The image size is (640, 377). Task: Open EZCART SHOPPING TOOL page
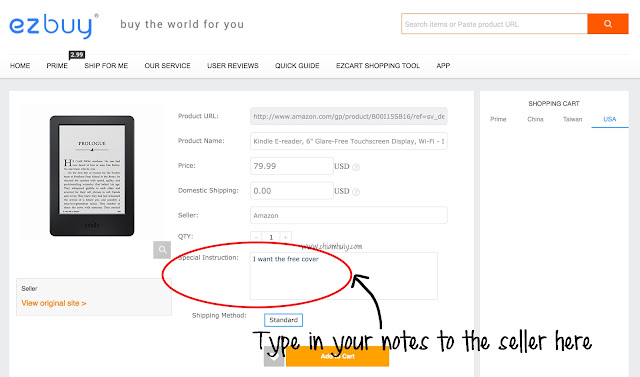[378, 66]
